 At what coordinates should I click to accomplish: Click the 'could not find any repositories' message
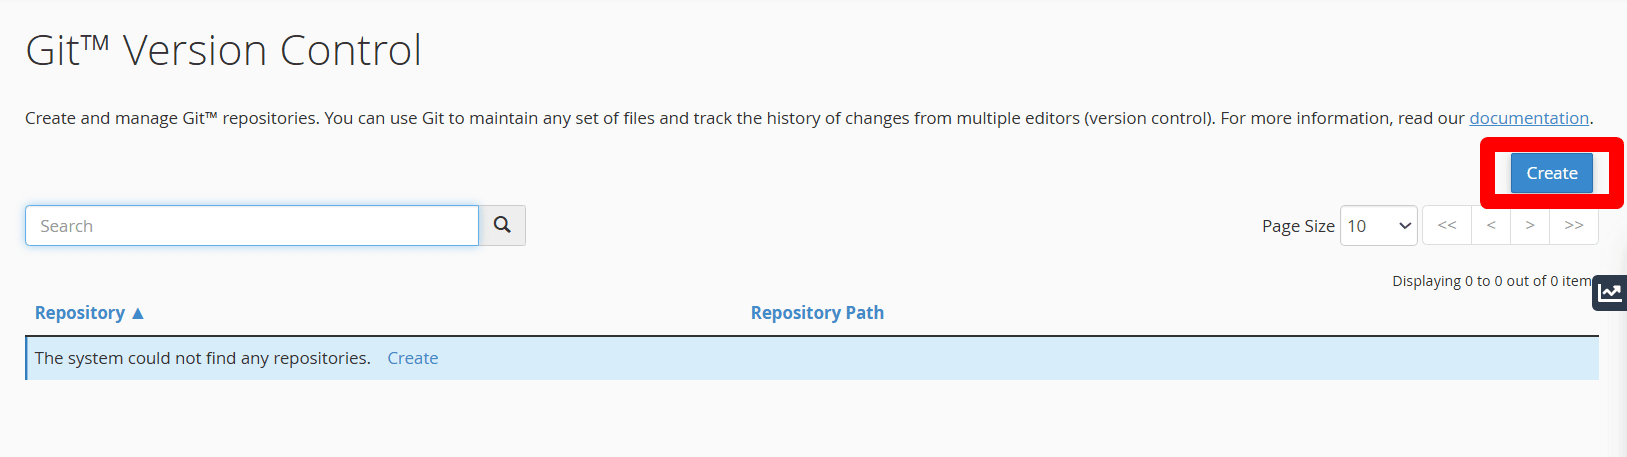click(x=203, y=358)
